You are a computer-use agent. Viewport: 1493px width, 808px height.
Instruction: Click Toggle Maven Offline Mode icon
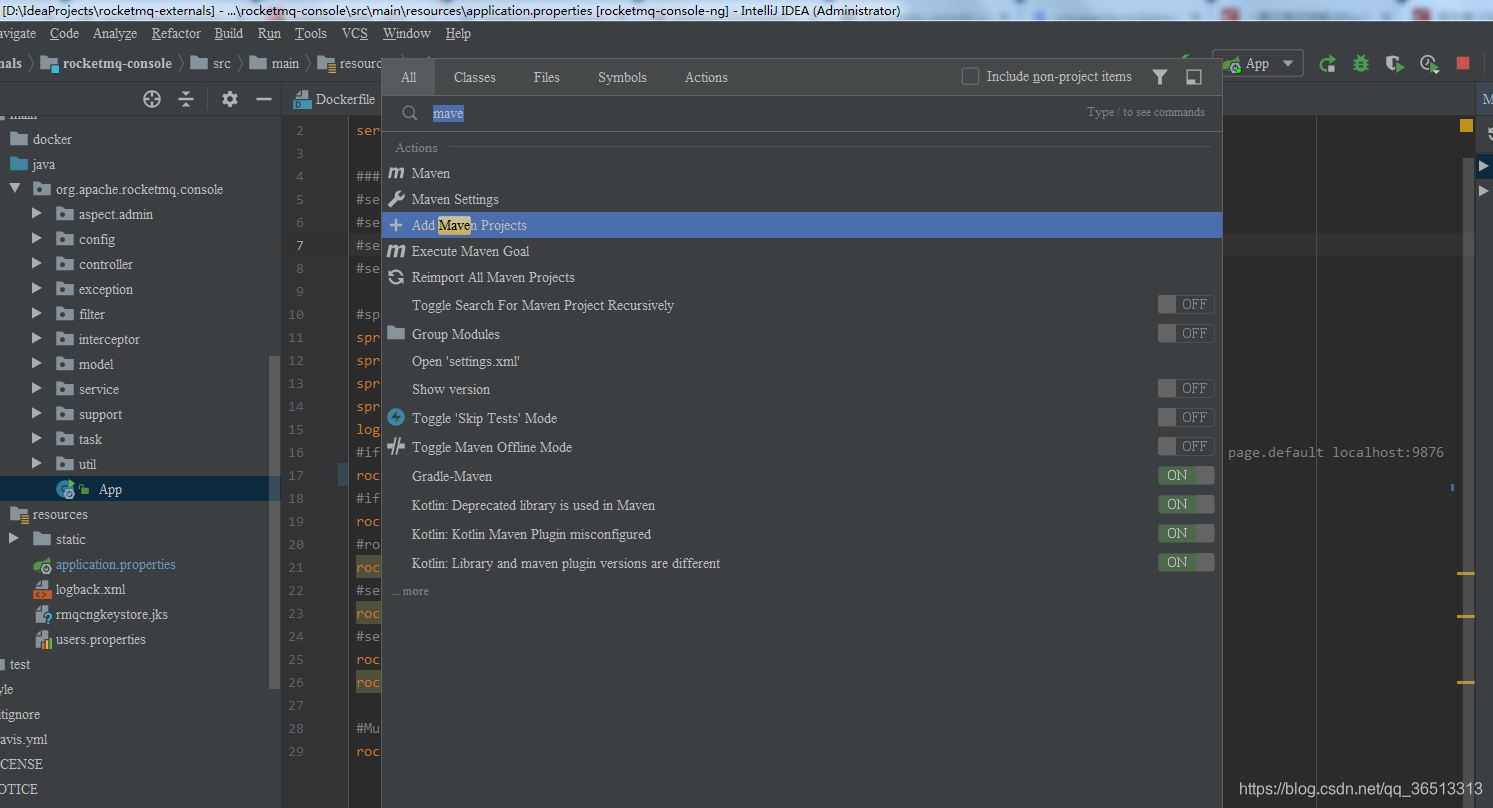396,446
